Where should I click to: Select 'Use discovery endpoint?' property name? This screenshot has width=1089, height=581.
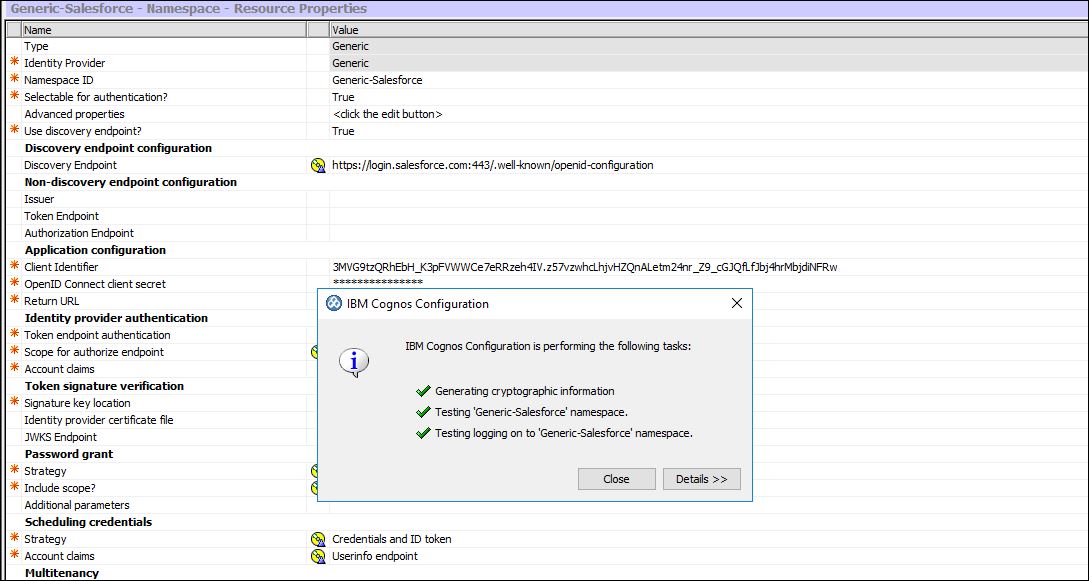pyautogui.click(x=83, y=131)
